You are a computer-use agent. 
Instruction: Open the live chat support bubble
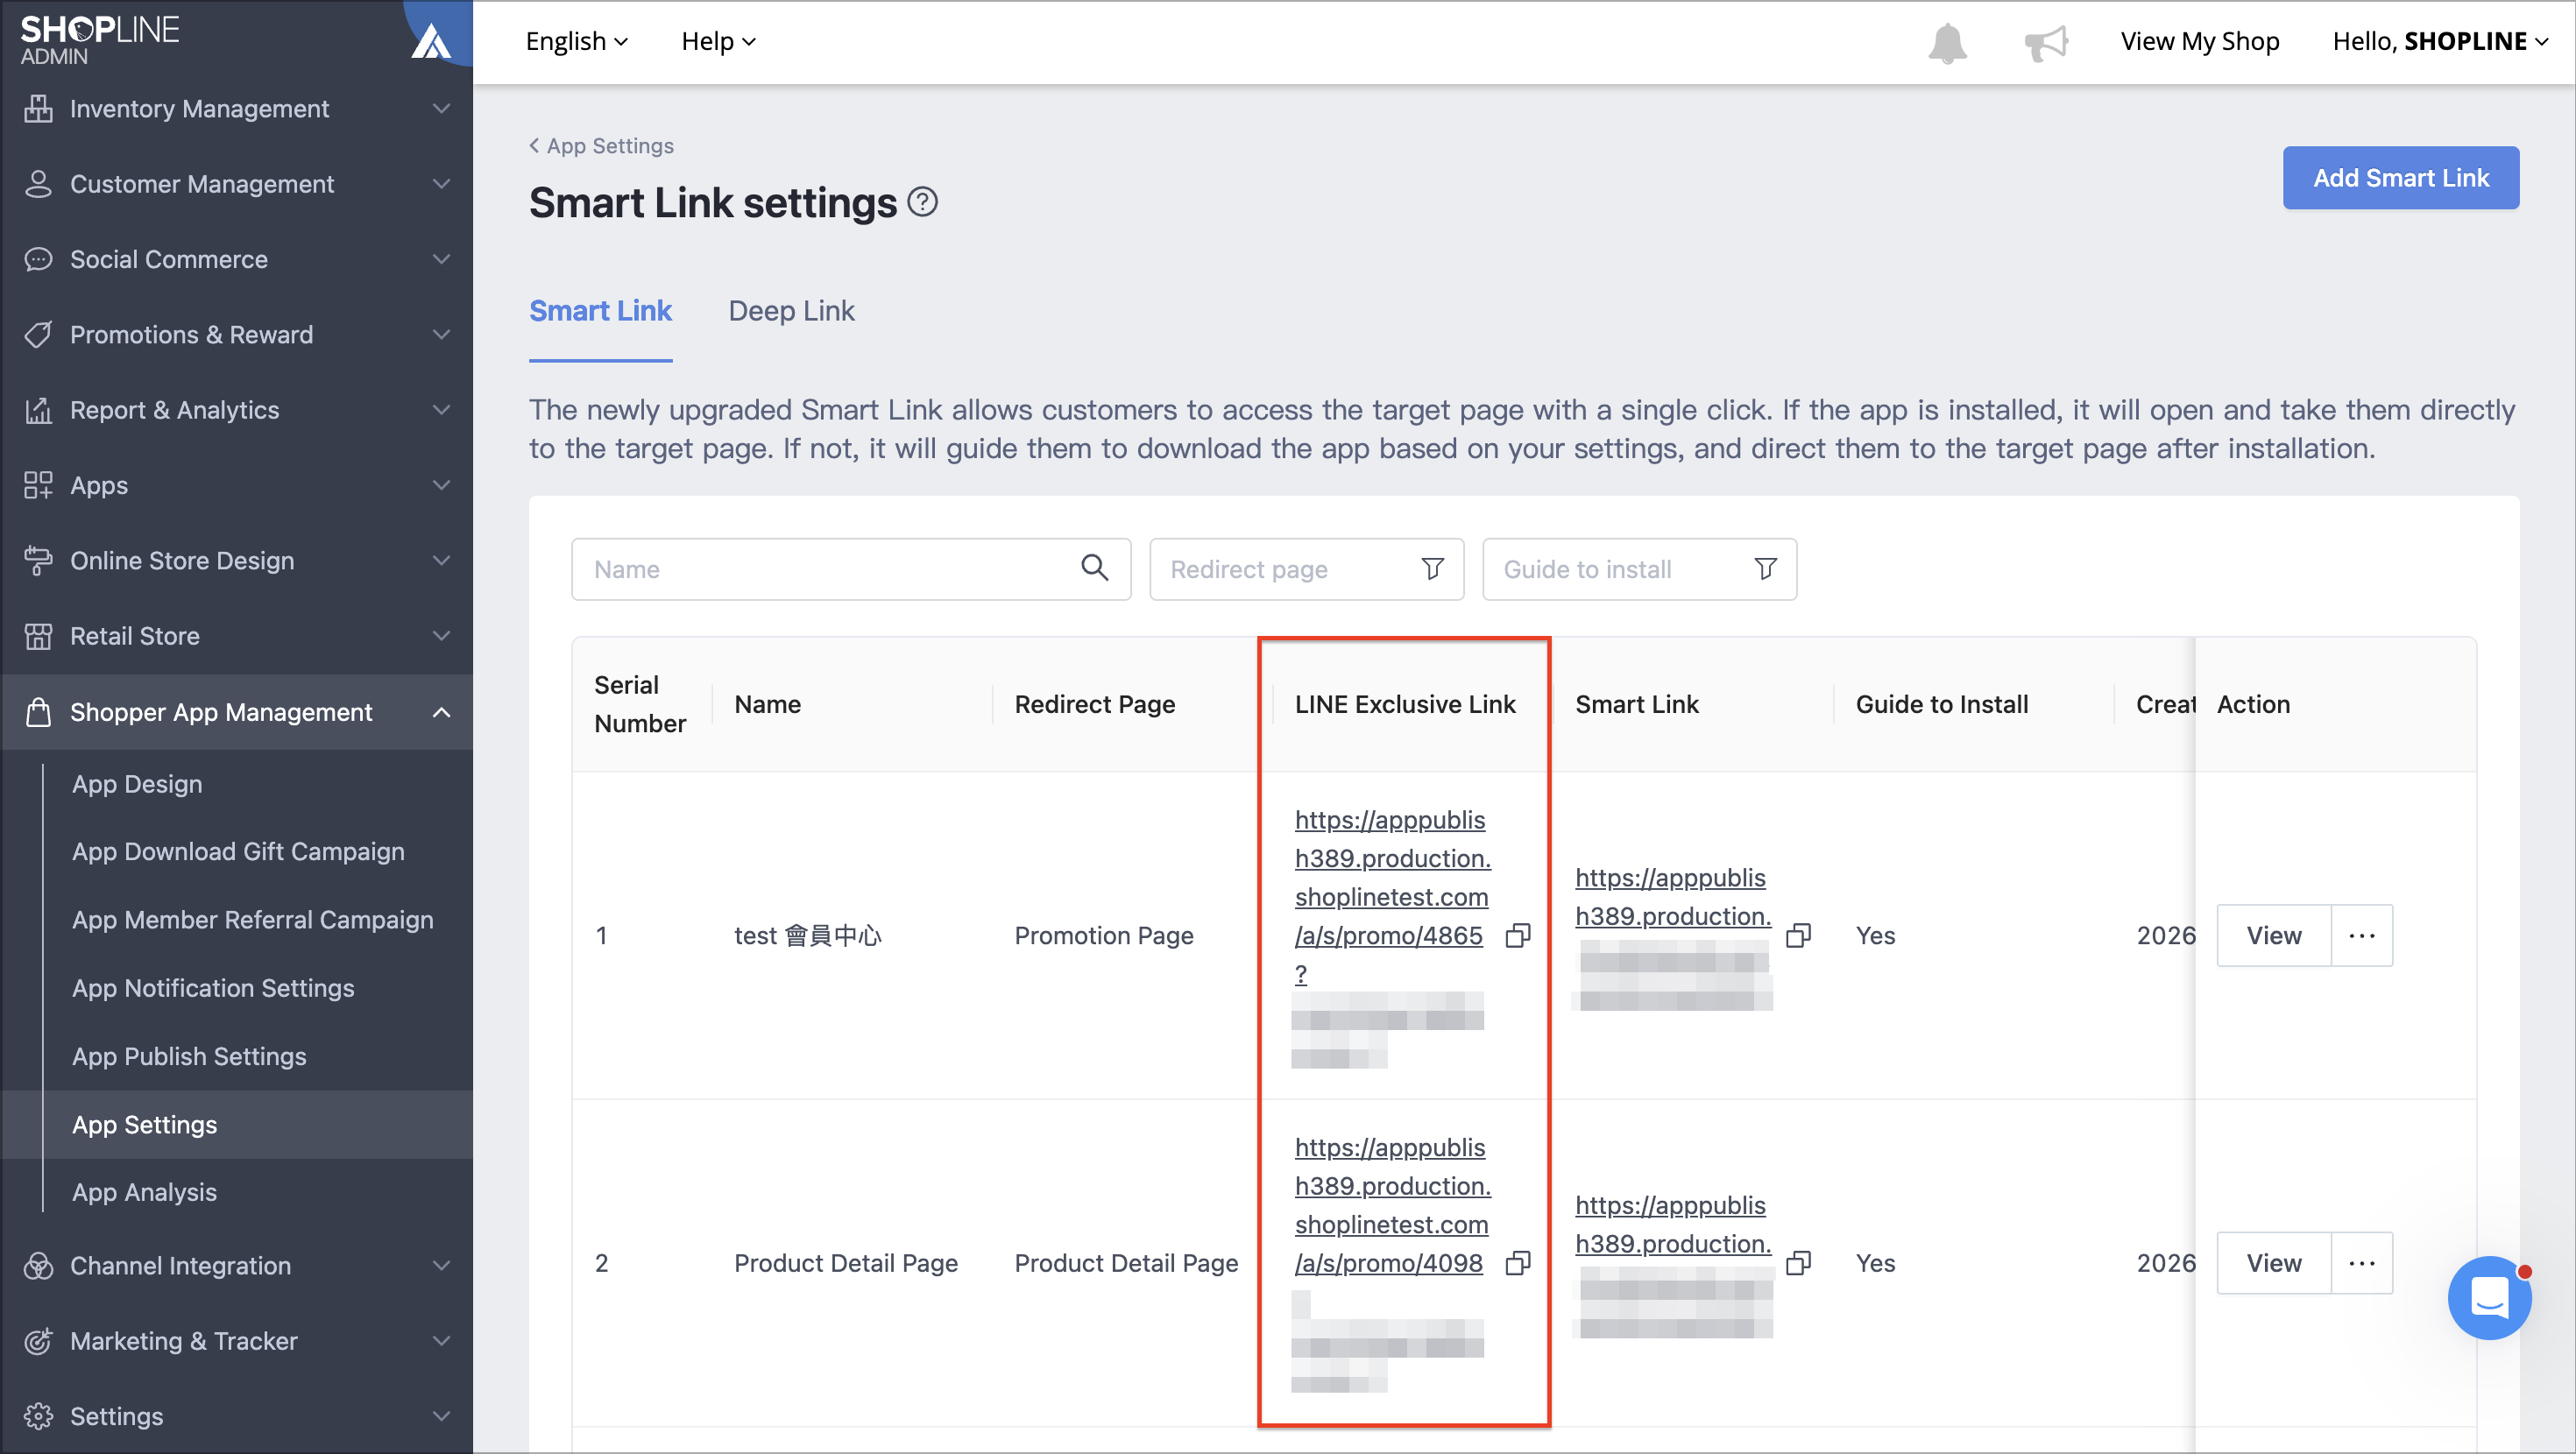tap(2489, 1297)
